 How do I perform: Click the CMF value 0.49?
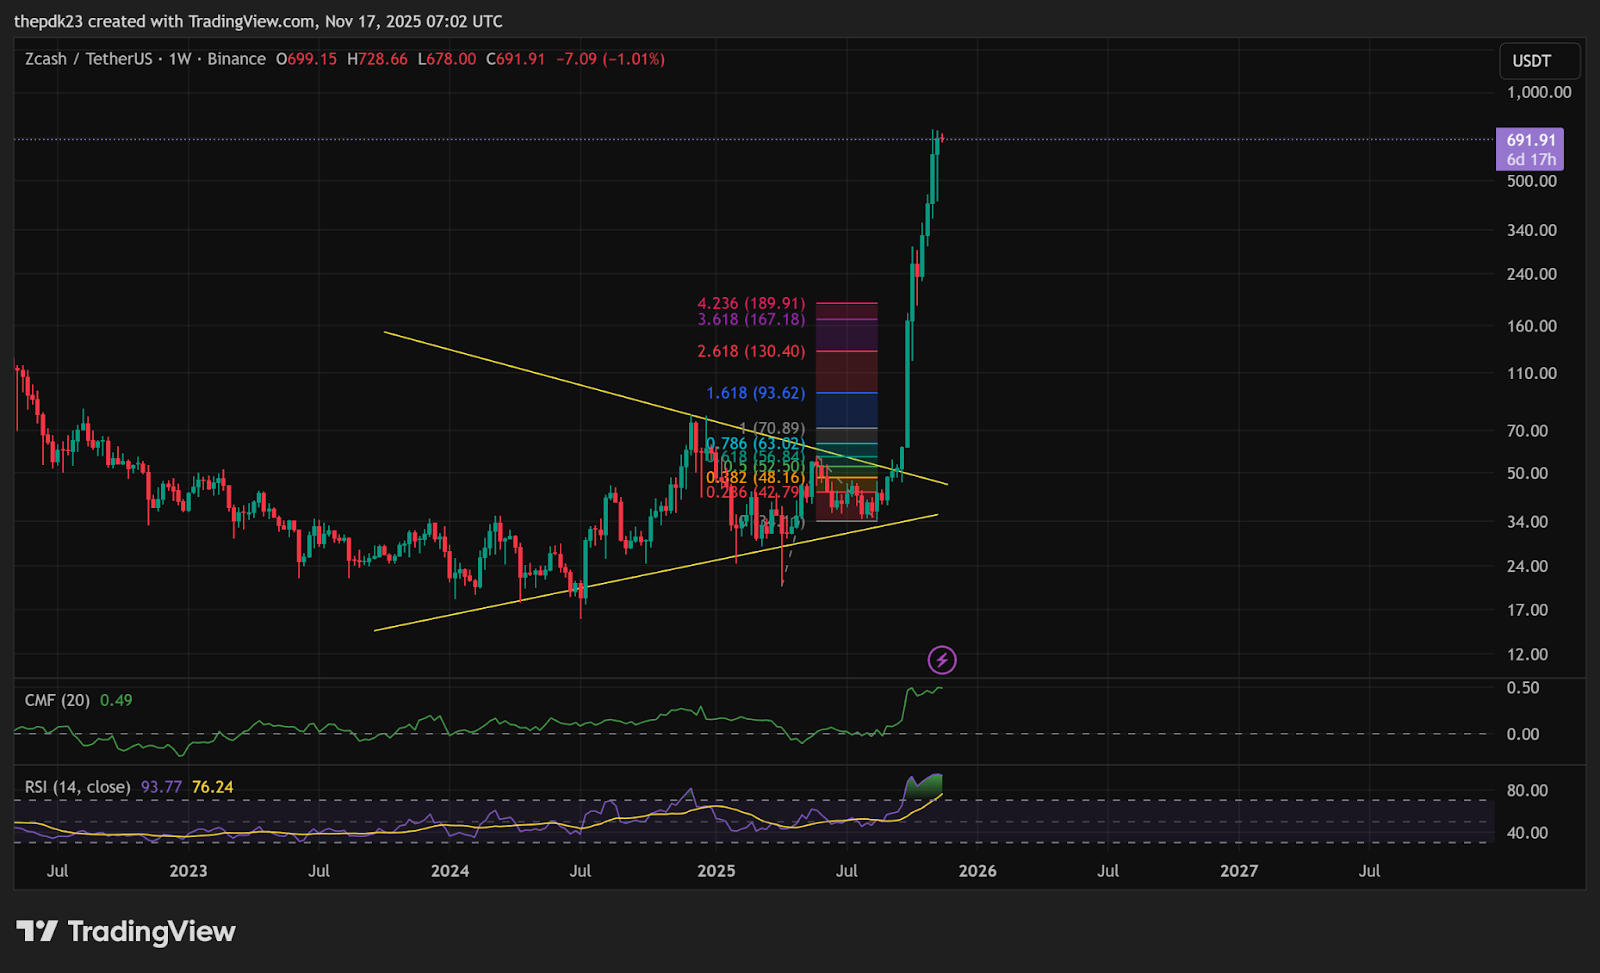coord(116,700)
